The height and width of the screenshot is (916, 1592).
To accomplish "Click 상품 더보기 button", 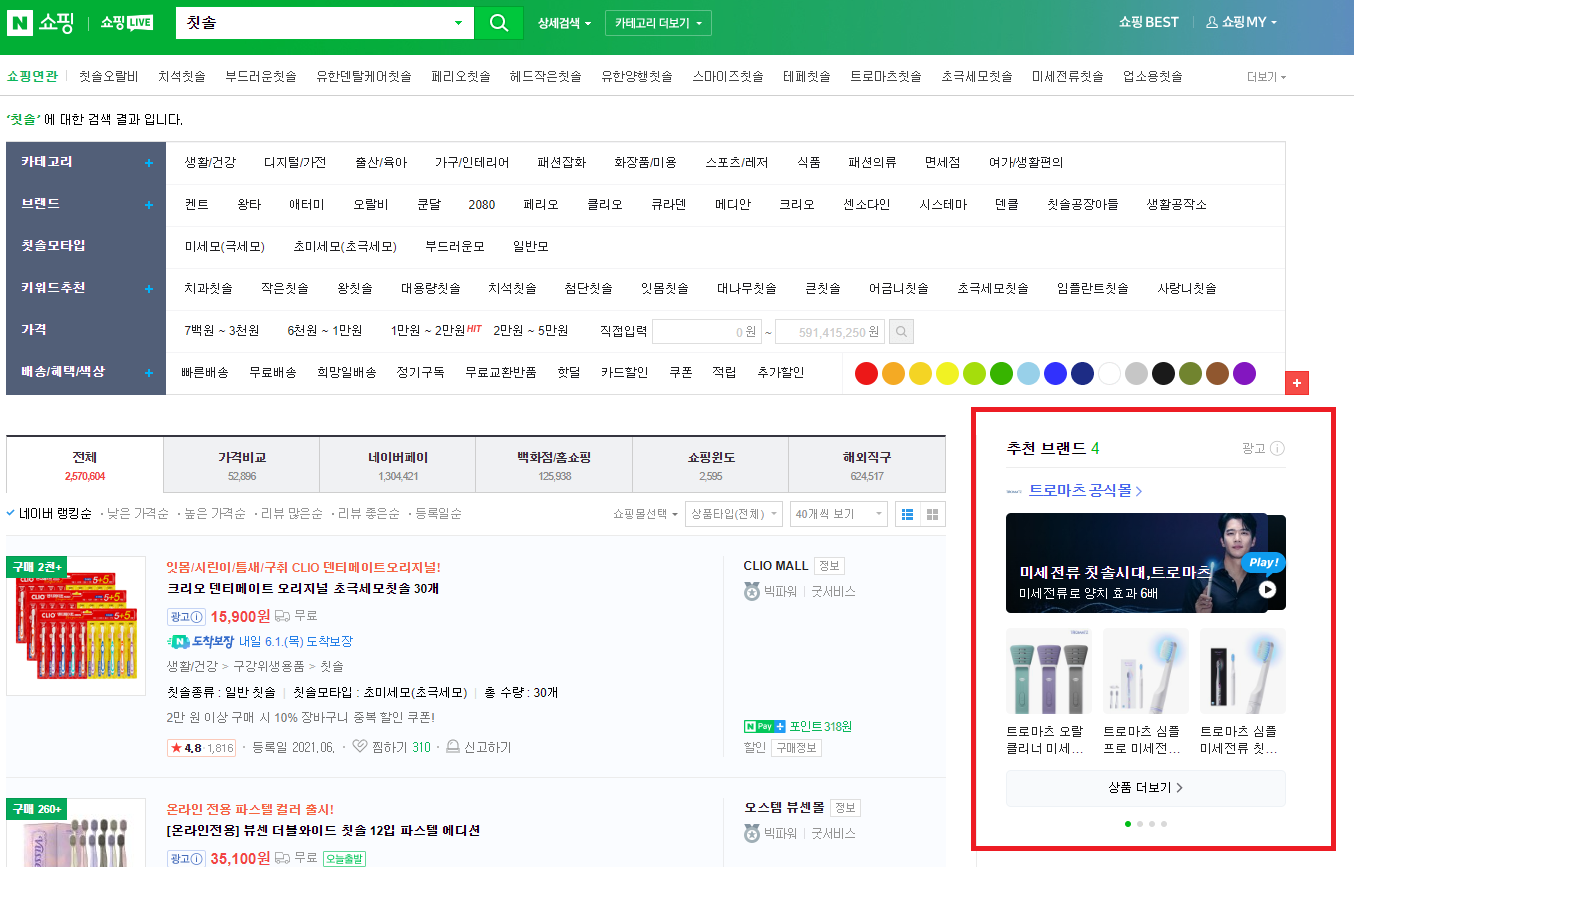I will (x=1146, y=788).
